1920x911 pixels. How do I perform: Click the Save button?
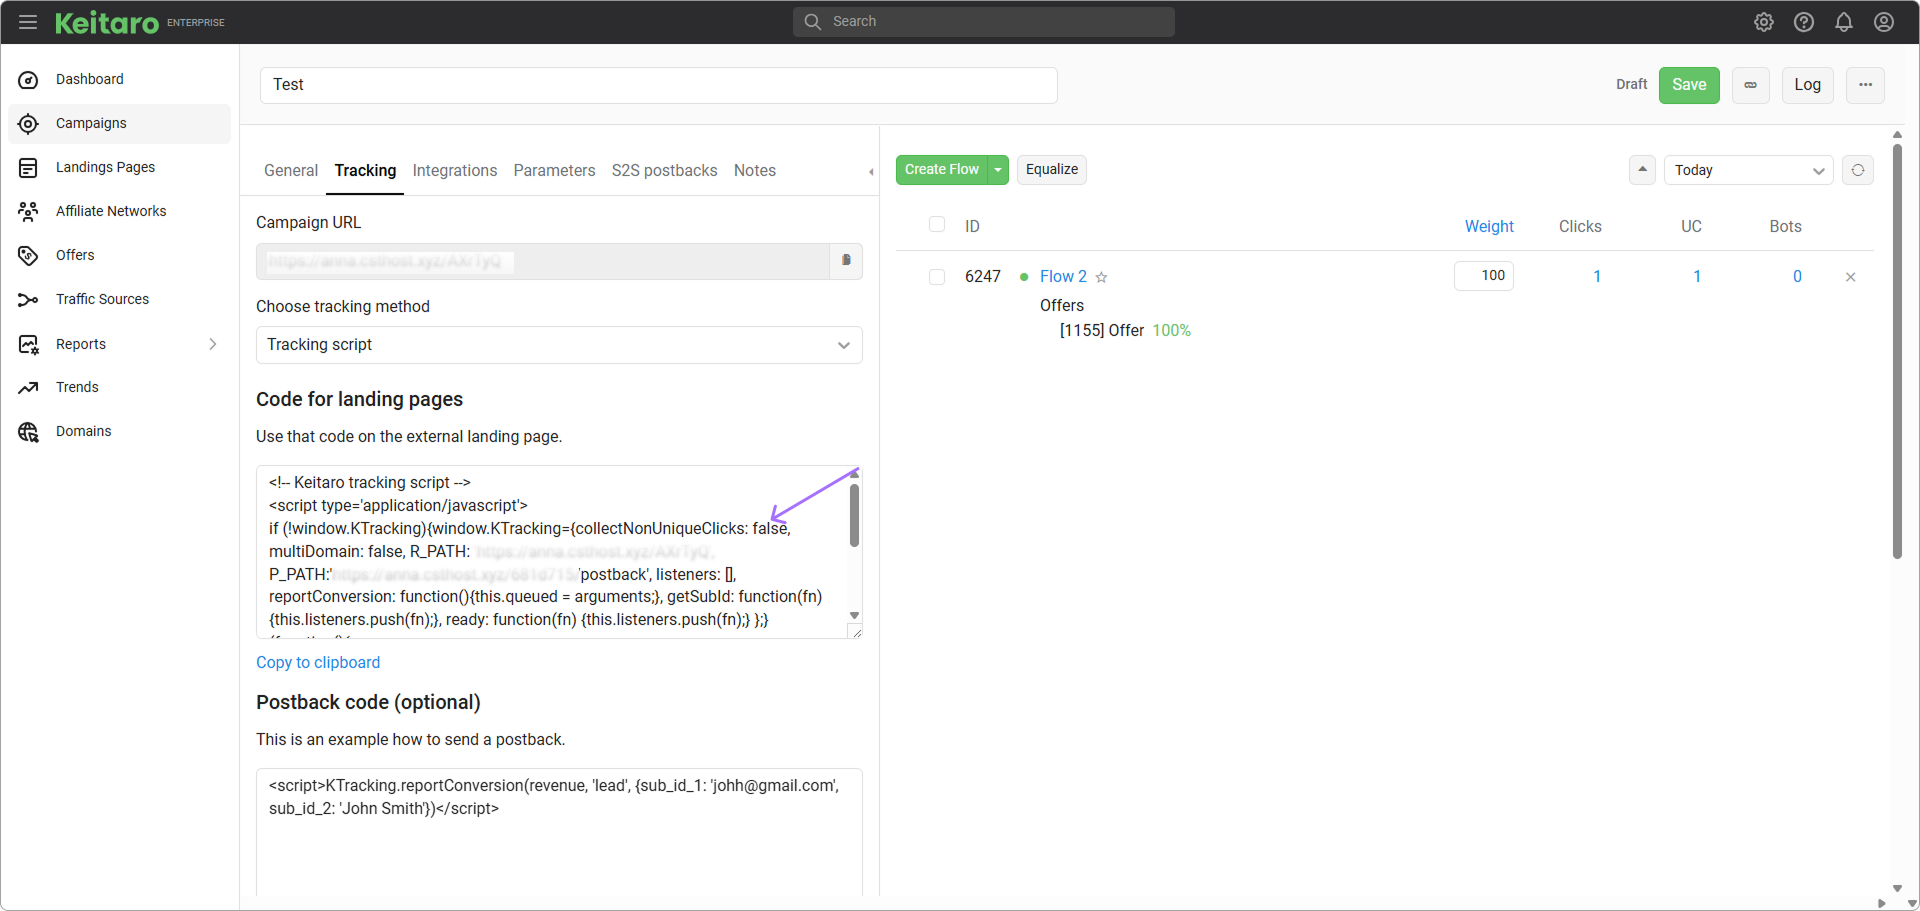[x=1689, y=85]
